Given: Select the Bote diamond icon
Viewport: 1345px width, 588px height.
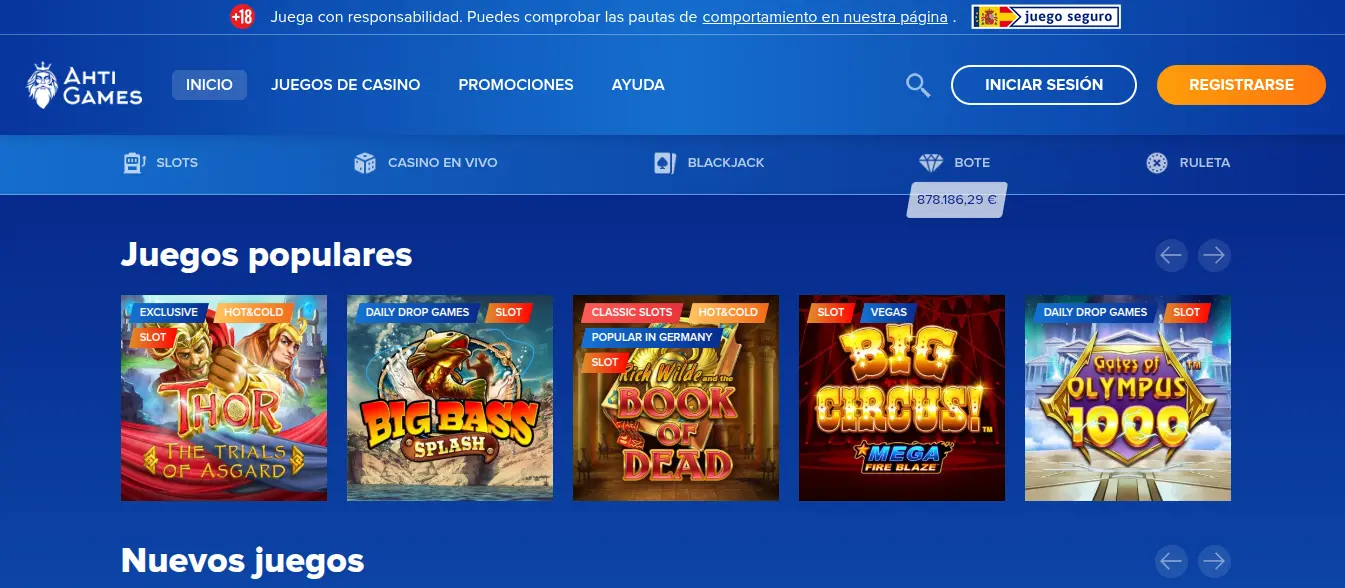Looking at the screenshot, I should click(x=931, y=163).
